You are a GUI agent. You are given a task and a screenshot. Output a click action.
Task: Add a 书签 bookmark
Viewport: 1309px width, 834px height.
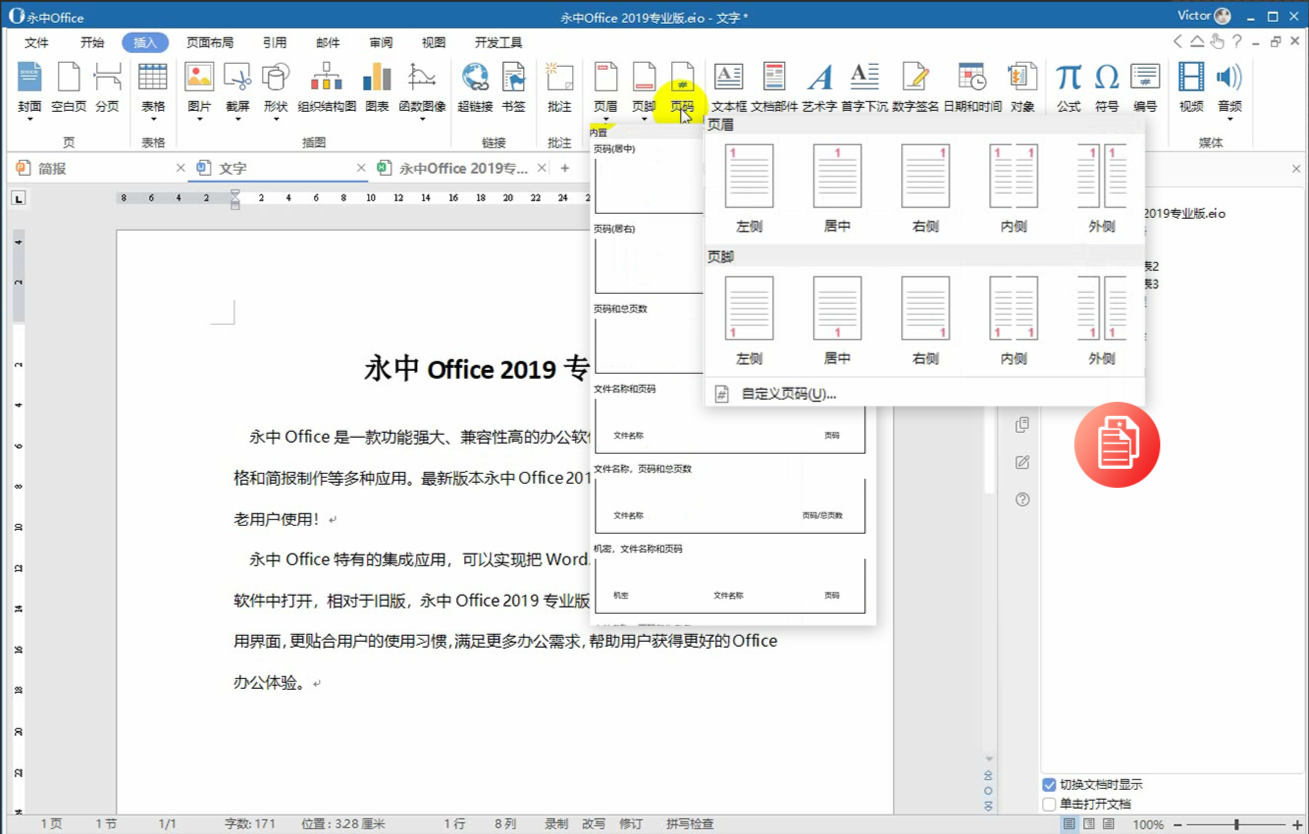[513, 78]
